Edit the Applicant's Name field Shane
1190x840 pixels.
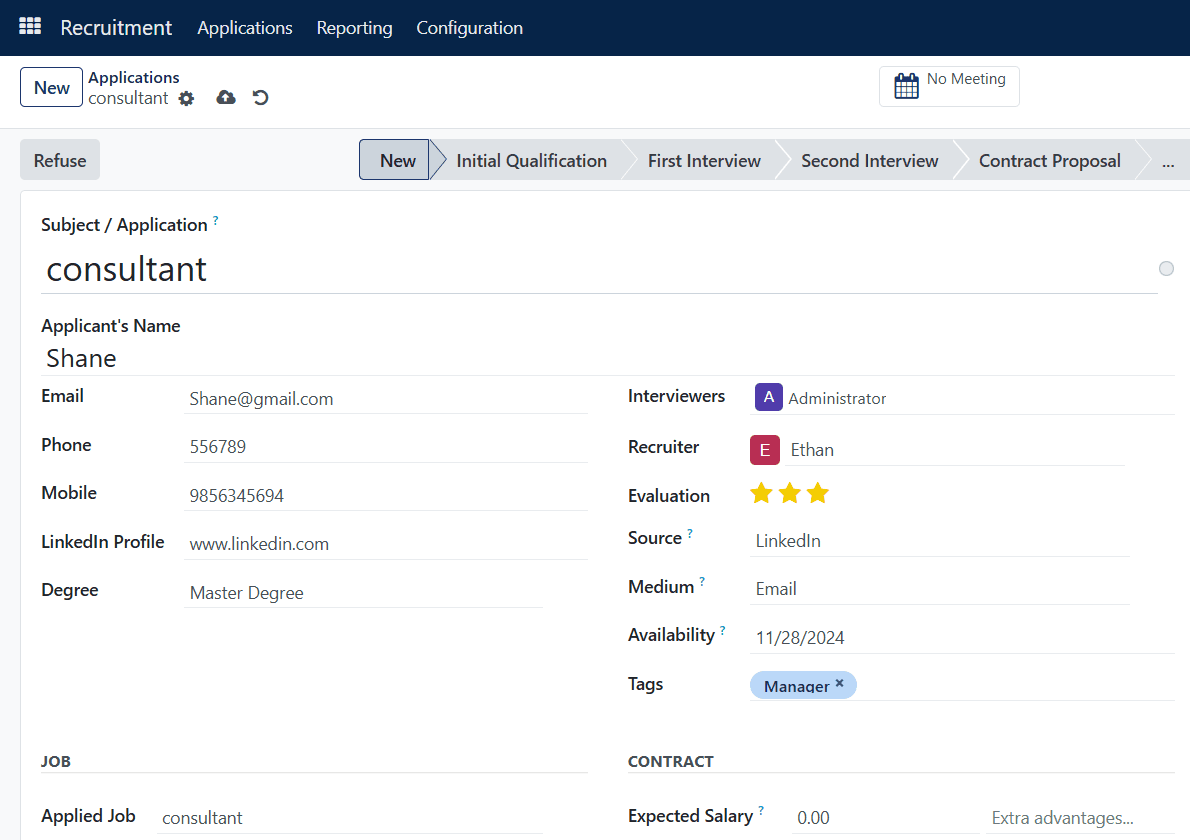[x=607, y=358]
